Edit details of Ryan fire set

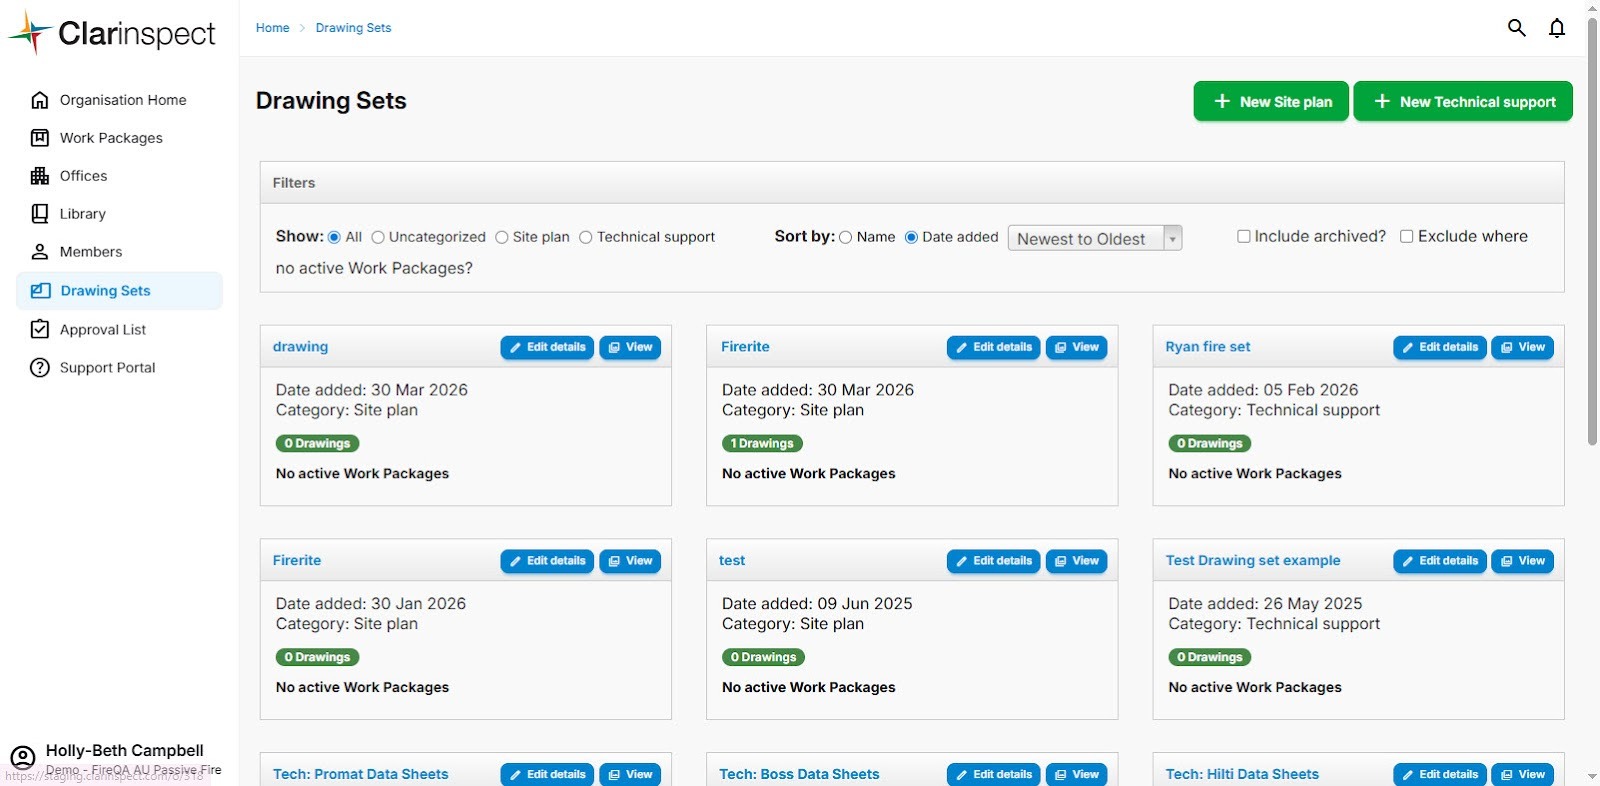(1439, 347)
